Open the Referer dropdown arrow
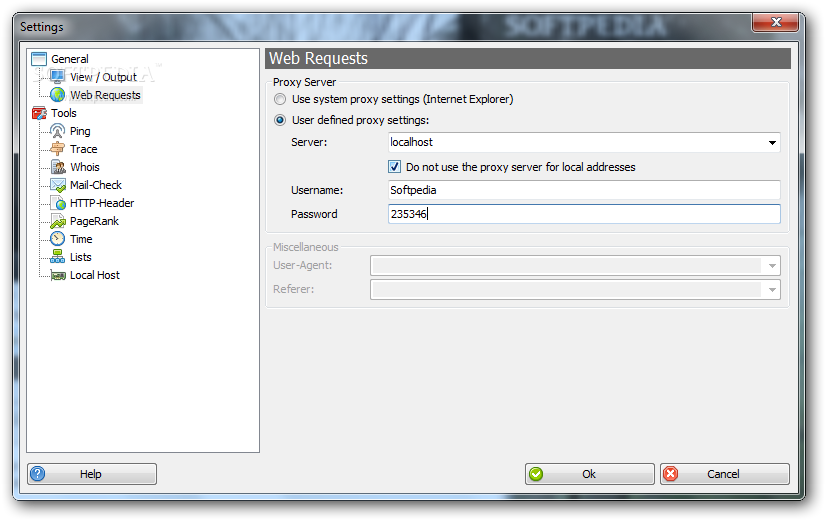 pos(772,290)
